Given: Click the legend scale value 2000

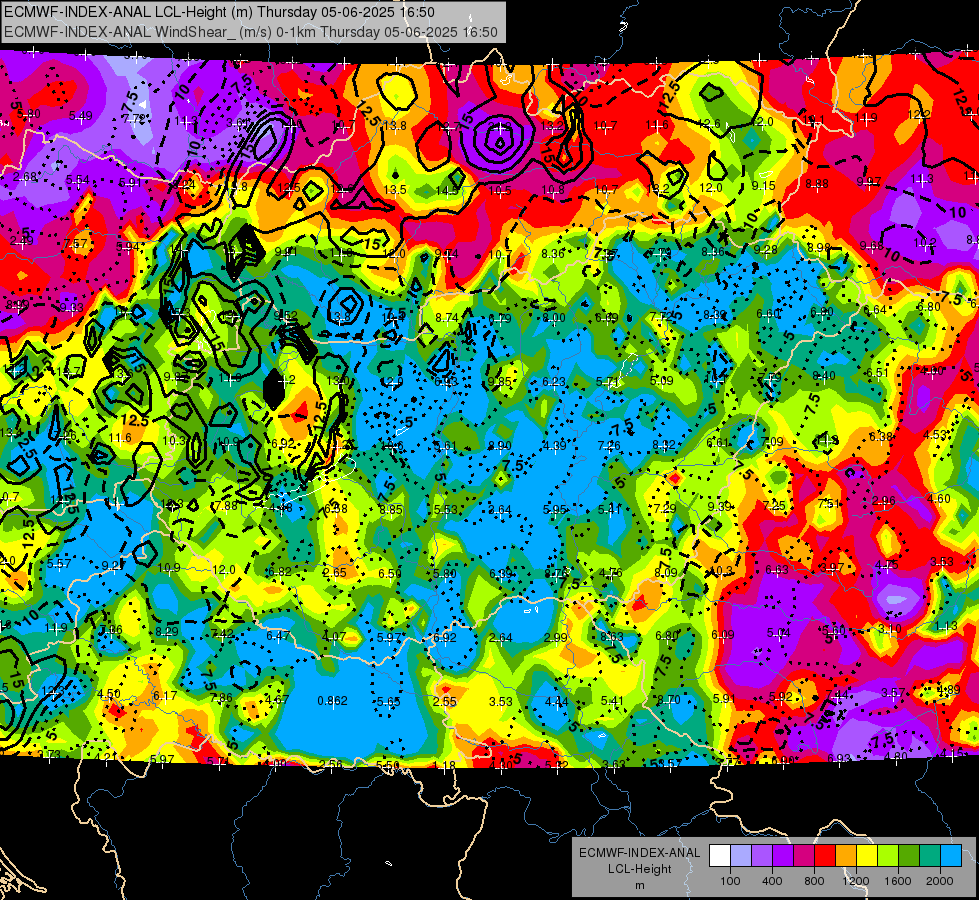Looking at the screenshot, I should click(940, 881).
